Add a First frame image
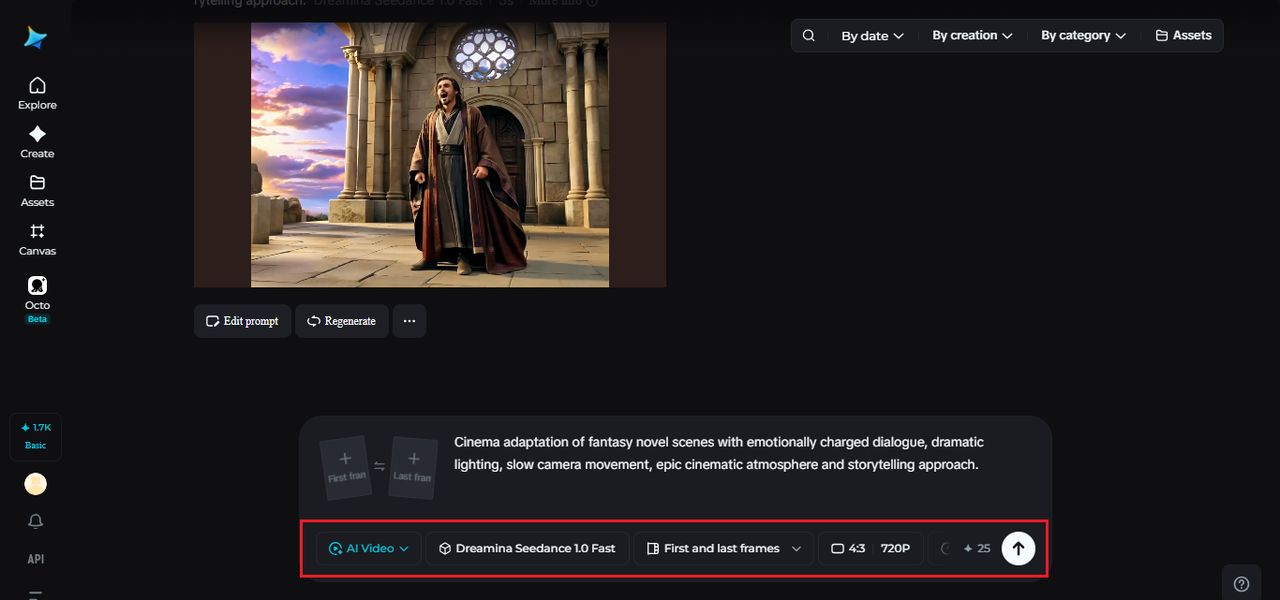1280x600 pixels. (x=346, y=468)
